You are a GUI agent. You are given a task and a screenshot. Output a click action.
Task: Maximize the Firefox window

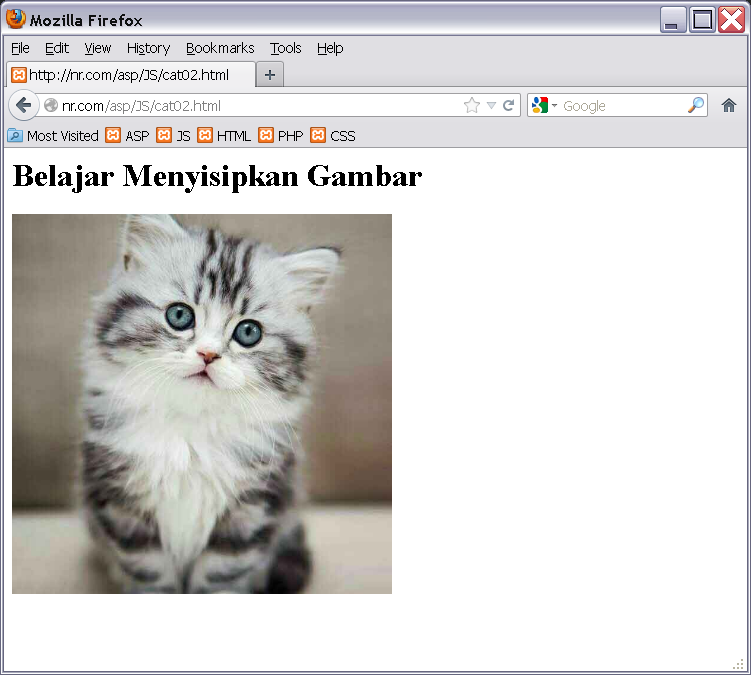[x=702, y=20]
